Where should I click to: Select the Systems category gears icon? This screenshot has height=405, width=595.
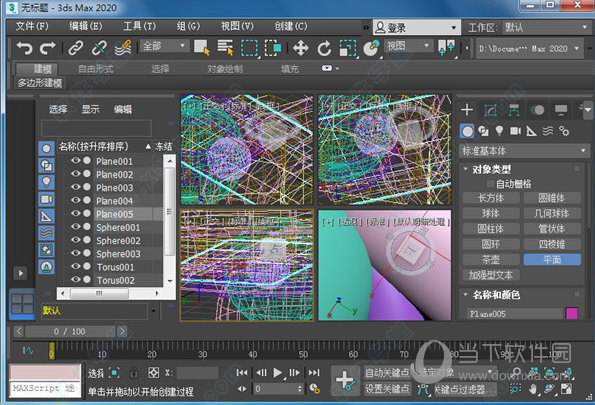pos(564,131)
